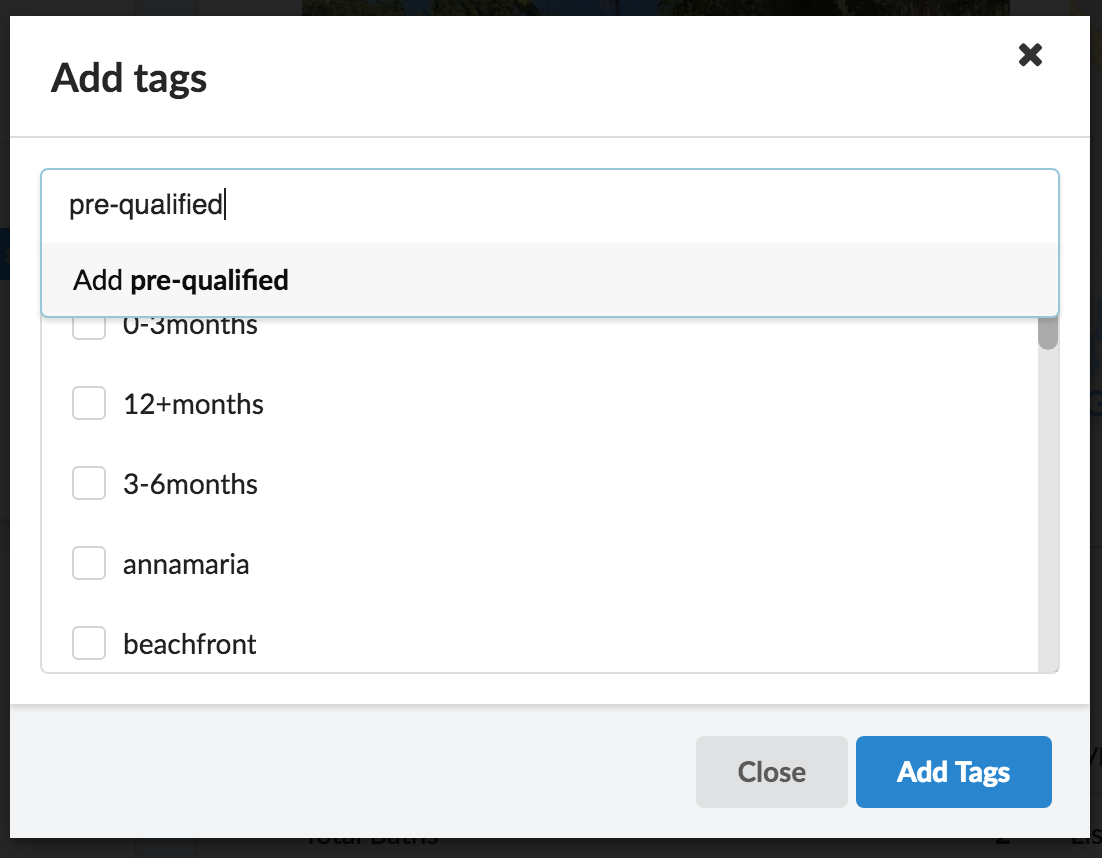Screen dimensions: 1102x858
Task: Click the dimmed photo backdrop above dialog
Action: [x=650, y=7]
